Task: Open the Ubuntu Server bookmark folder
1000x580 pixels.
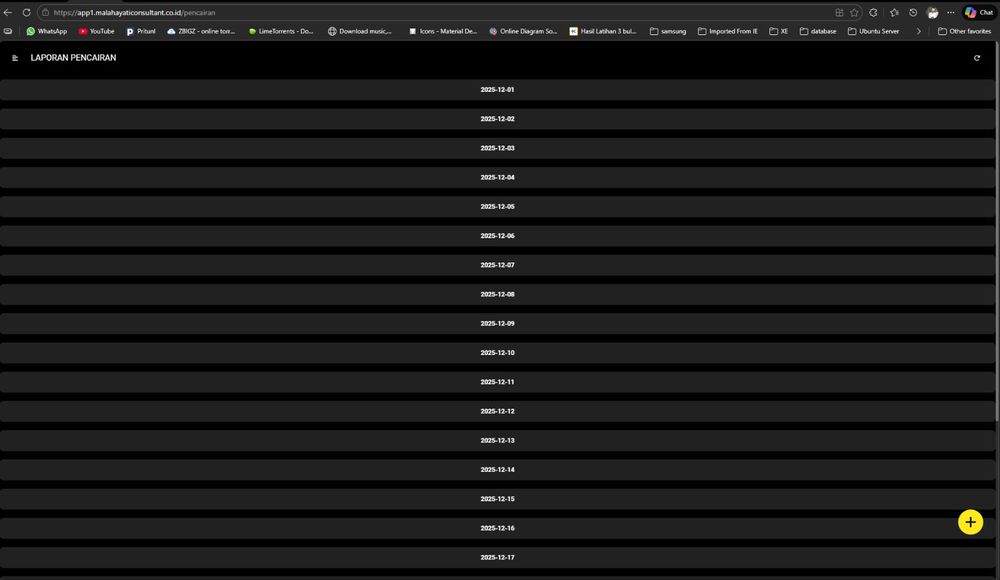Action: pyautogui.click(x=872, y=31)
